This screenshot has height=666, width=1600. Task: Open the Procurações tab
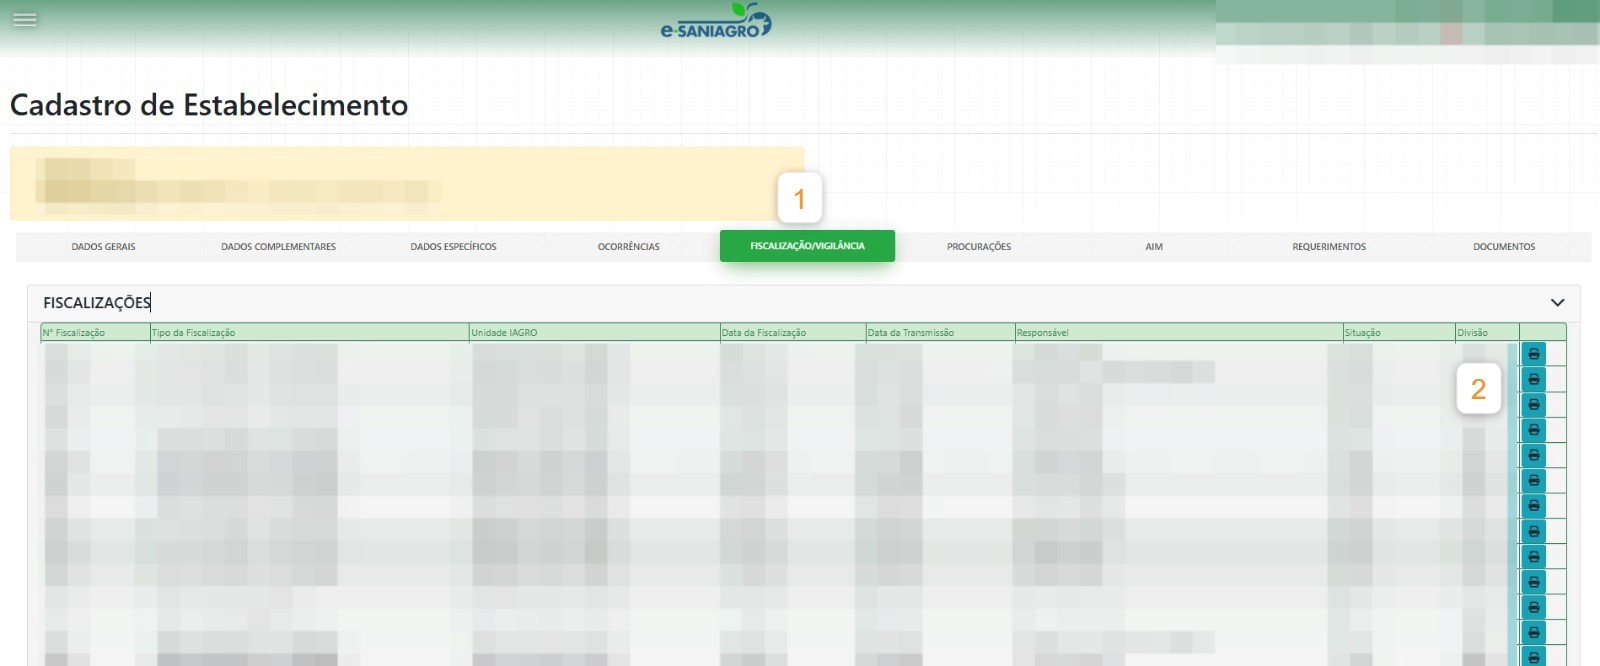[x=978, y=247]
